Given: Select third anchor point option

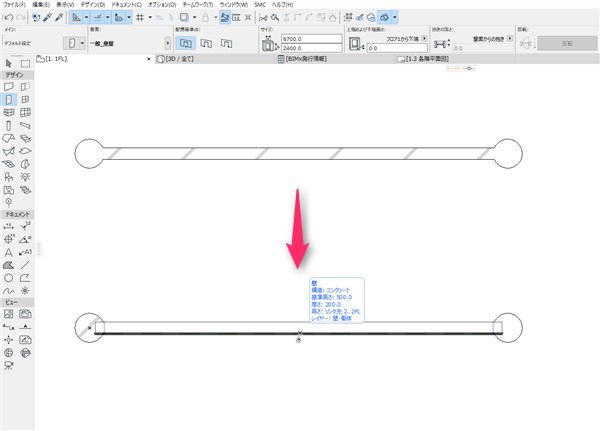Looking at the screenshot, I should [x=227, y=43].
